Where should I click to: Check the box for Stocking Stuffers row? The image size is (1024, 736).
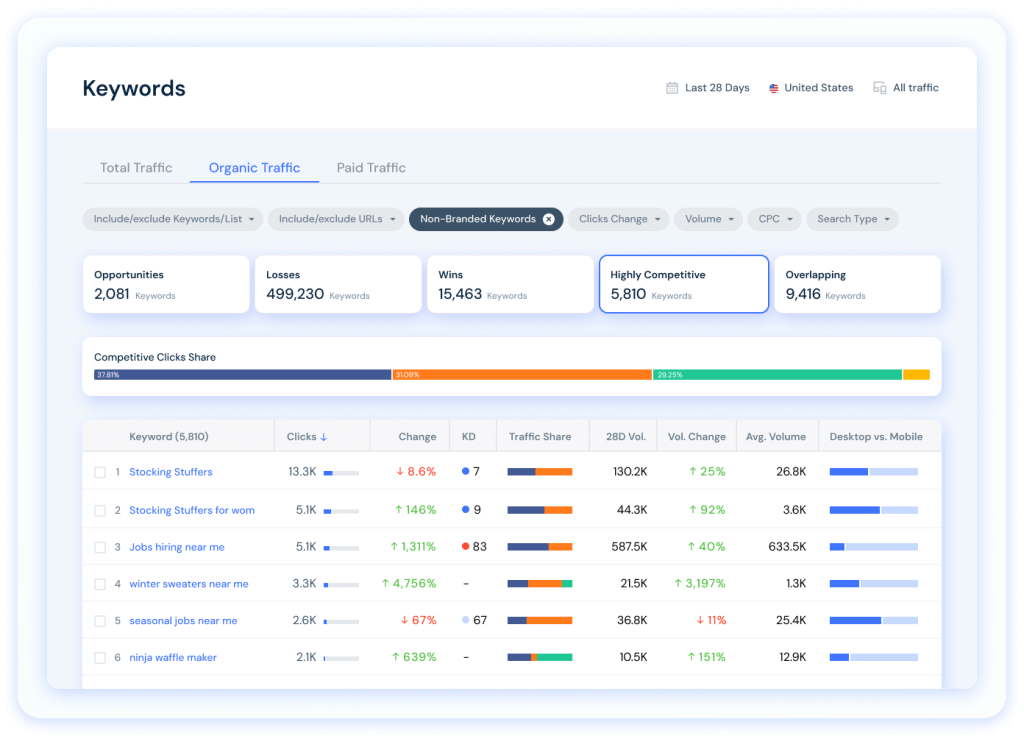click(x=100, y=472)
